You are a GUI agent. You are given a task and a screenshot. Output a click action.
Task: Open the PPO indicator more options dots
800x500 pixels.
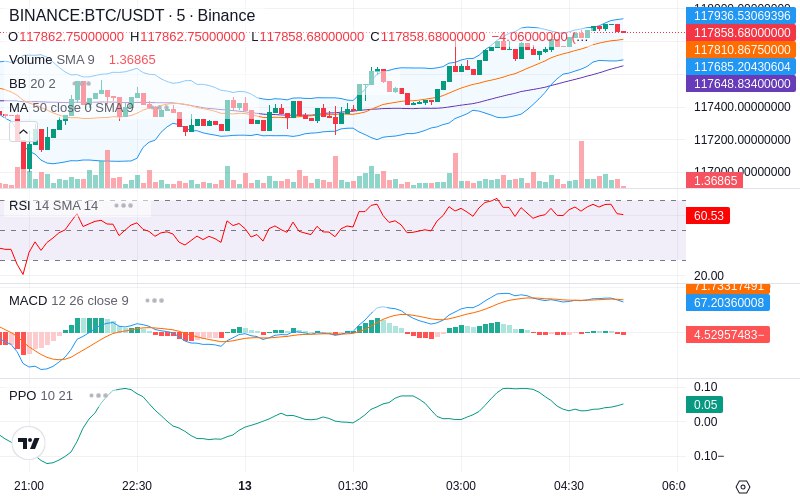pyautogui.click(x=98, y=395)
